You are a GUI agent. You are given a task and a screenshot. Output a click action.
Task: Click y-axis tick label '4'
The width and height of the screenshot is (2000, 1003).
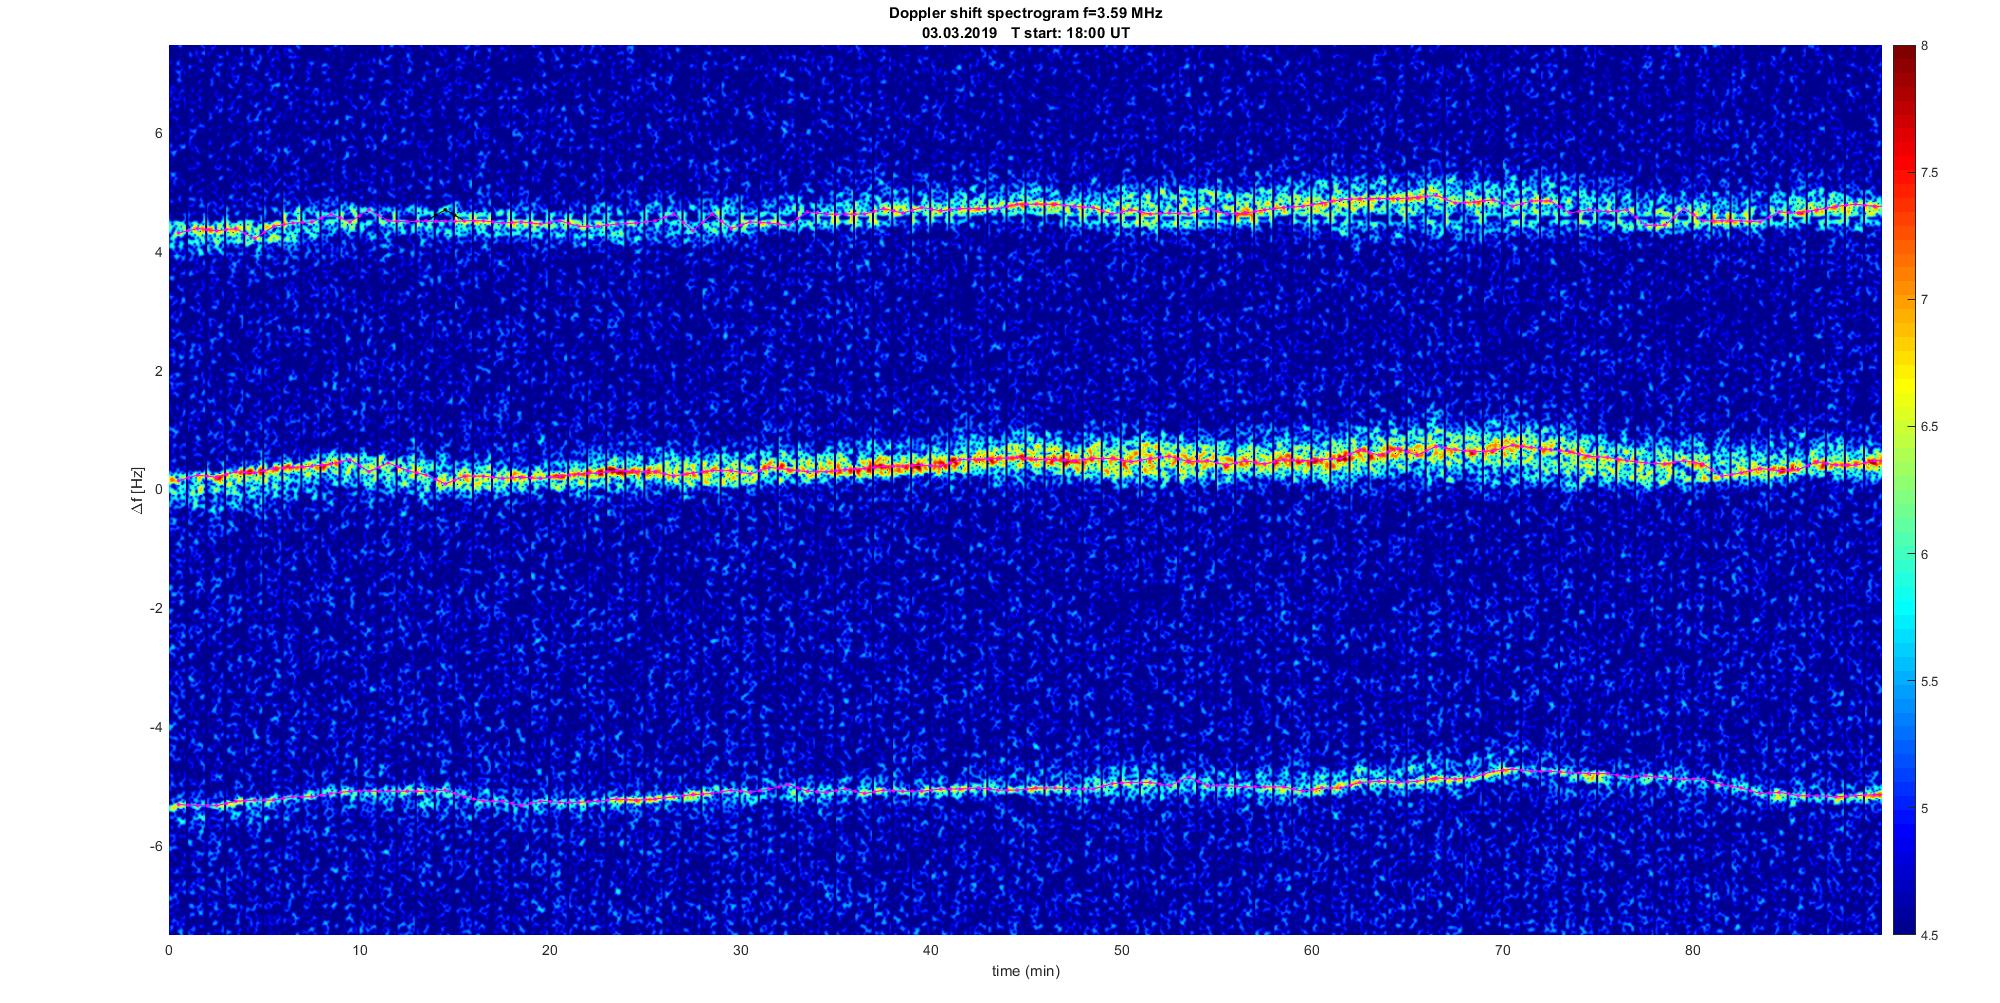158,253
